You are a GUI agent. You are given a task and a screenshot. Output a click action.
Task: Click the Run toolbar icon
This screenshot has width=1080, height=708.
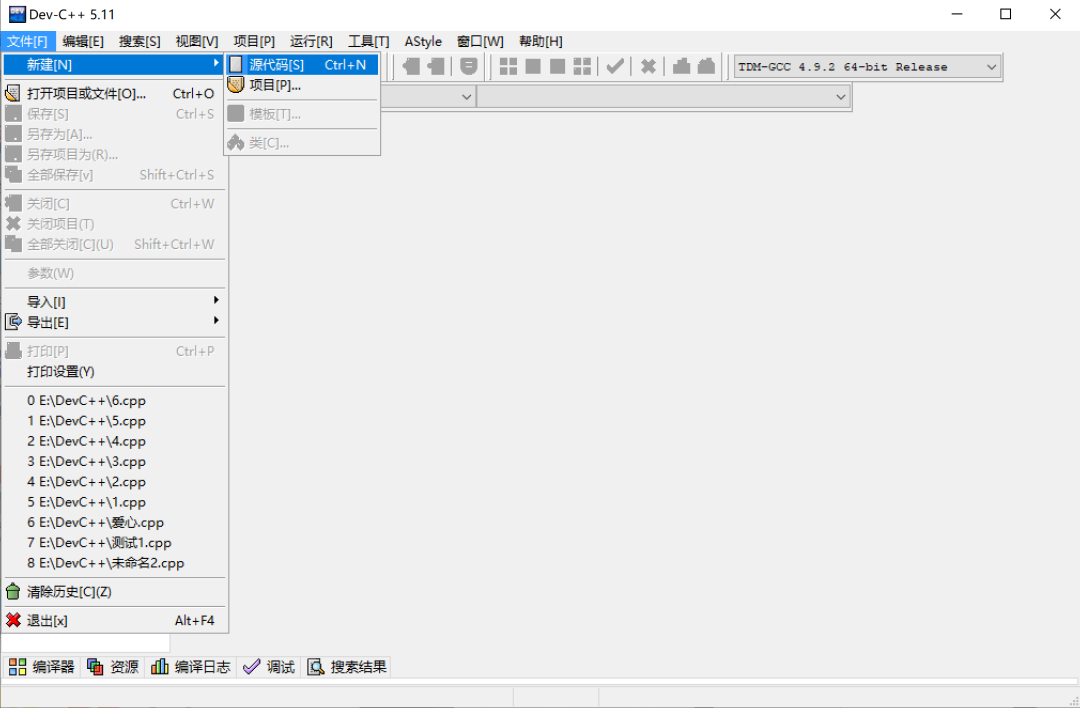[x=533, y=67]
